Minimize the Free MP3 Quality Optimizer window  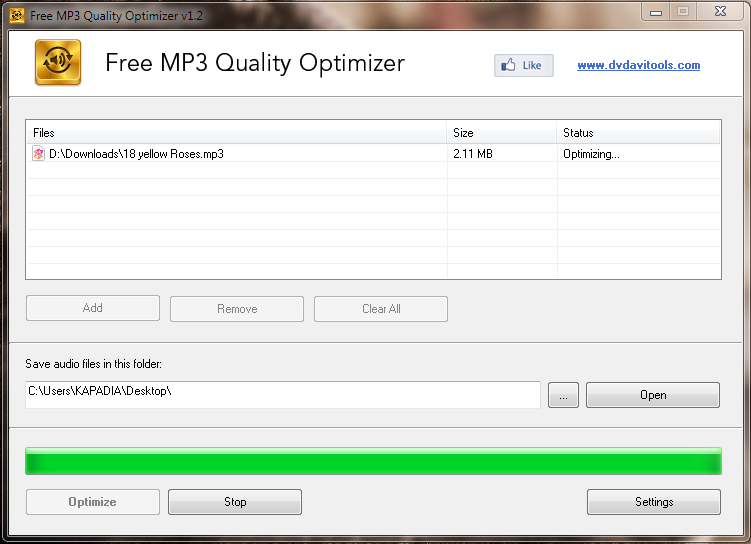point(656,11)
